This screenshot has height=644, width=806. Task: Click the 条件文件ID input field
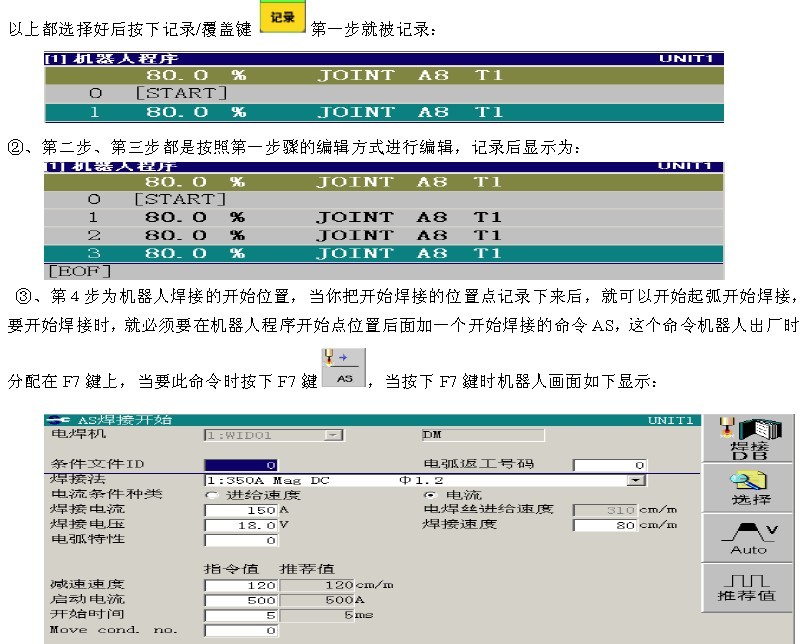click(241, 465)
